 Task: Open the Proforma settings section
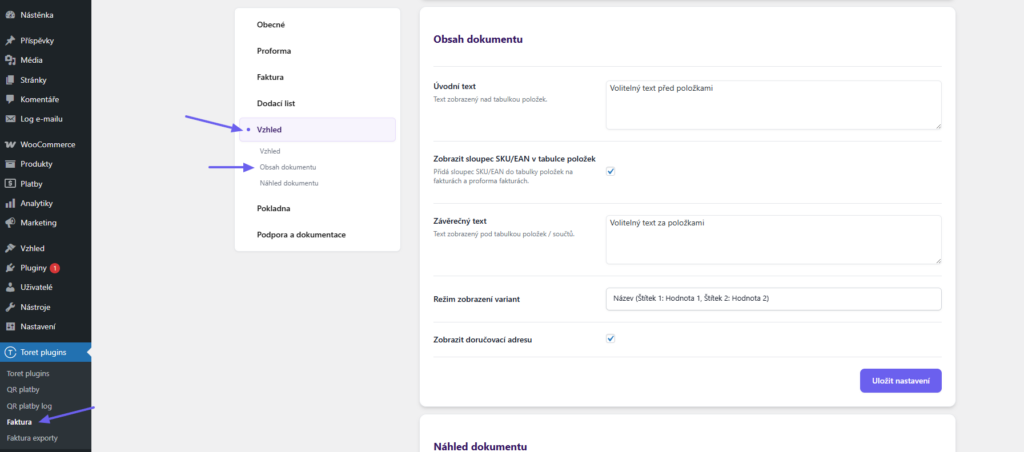click(x=274, y=51)
